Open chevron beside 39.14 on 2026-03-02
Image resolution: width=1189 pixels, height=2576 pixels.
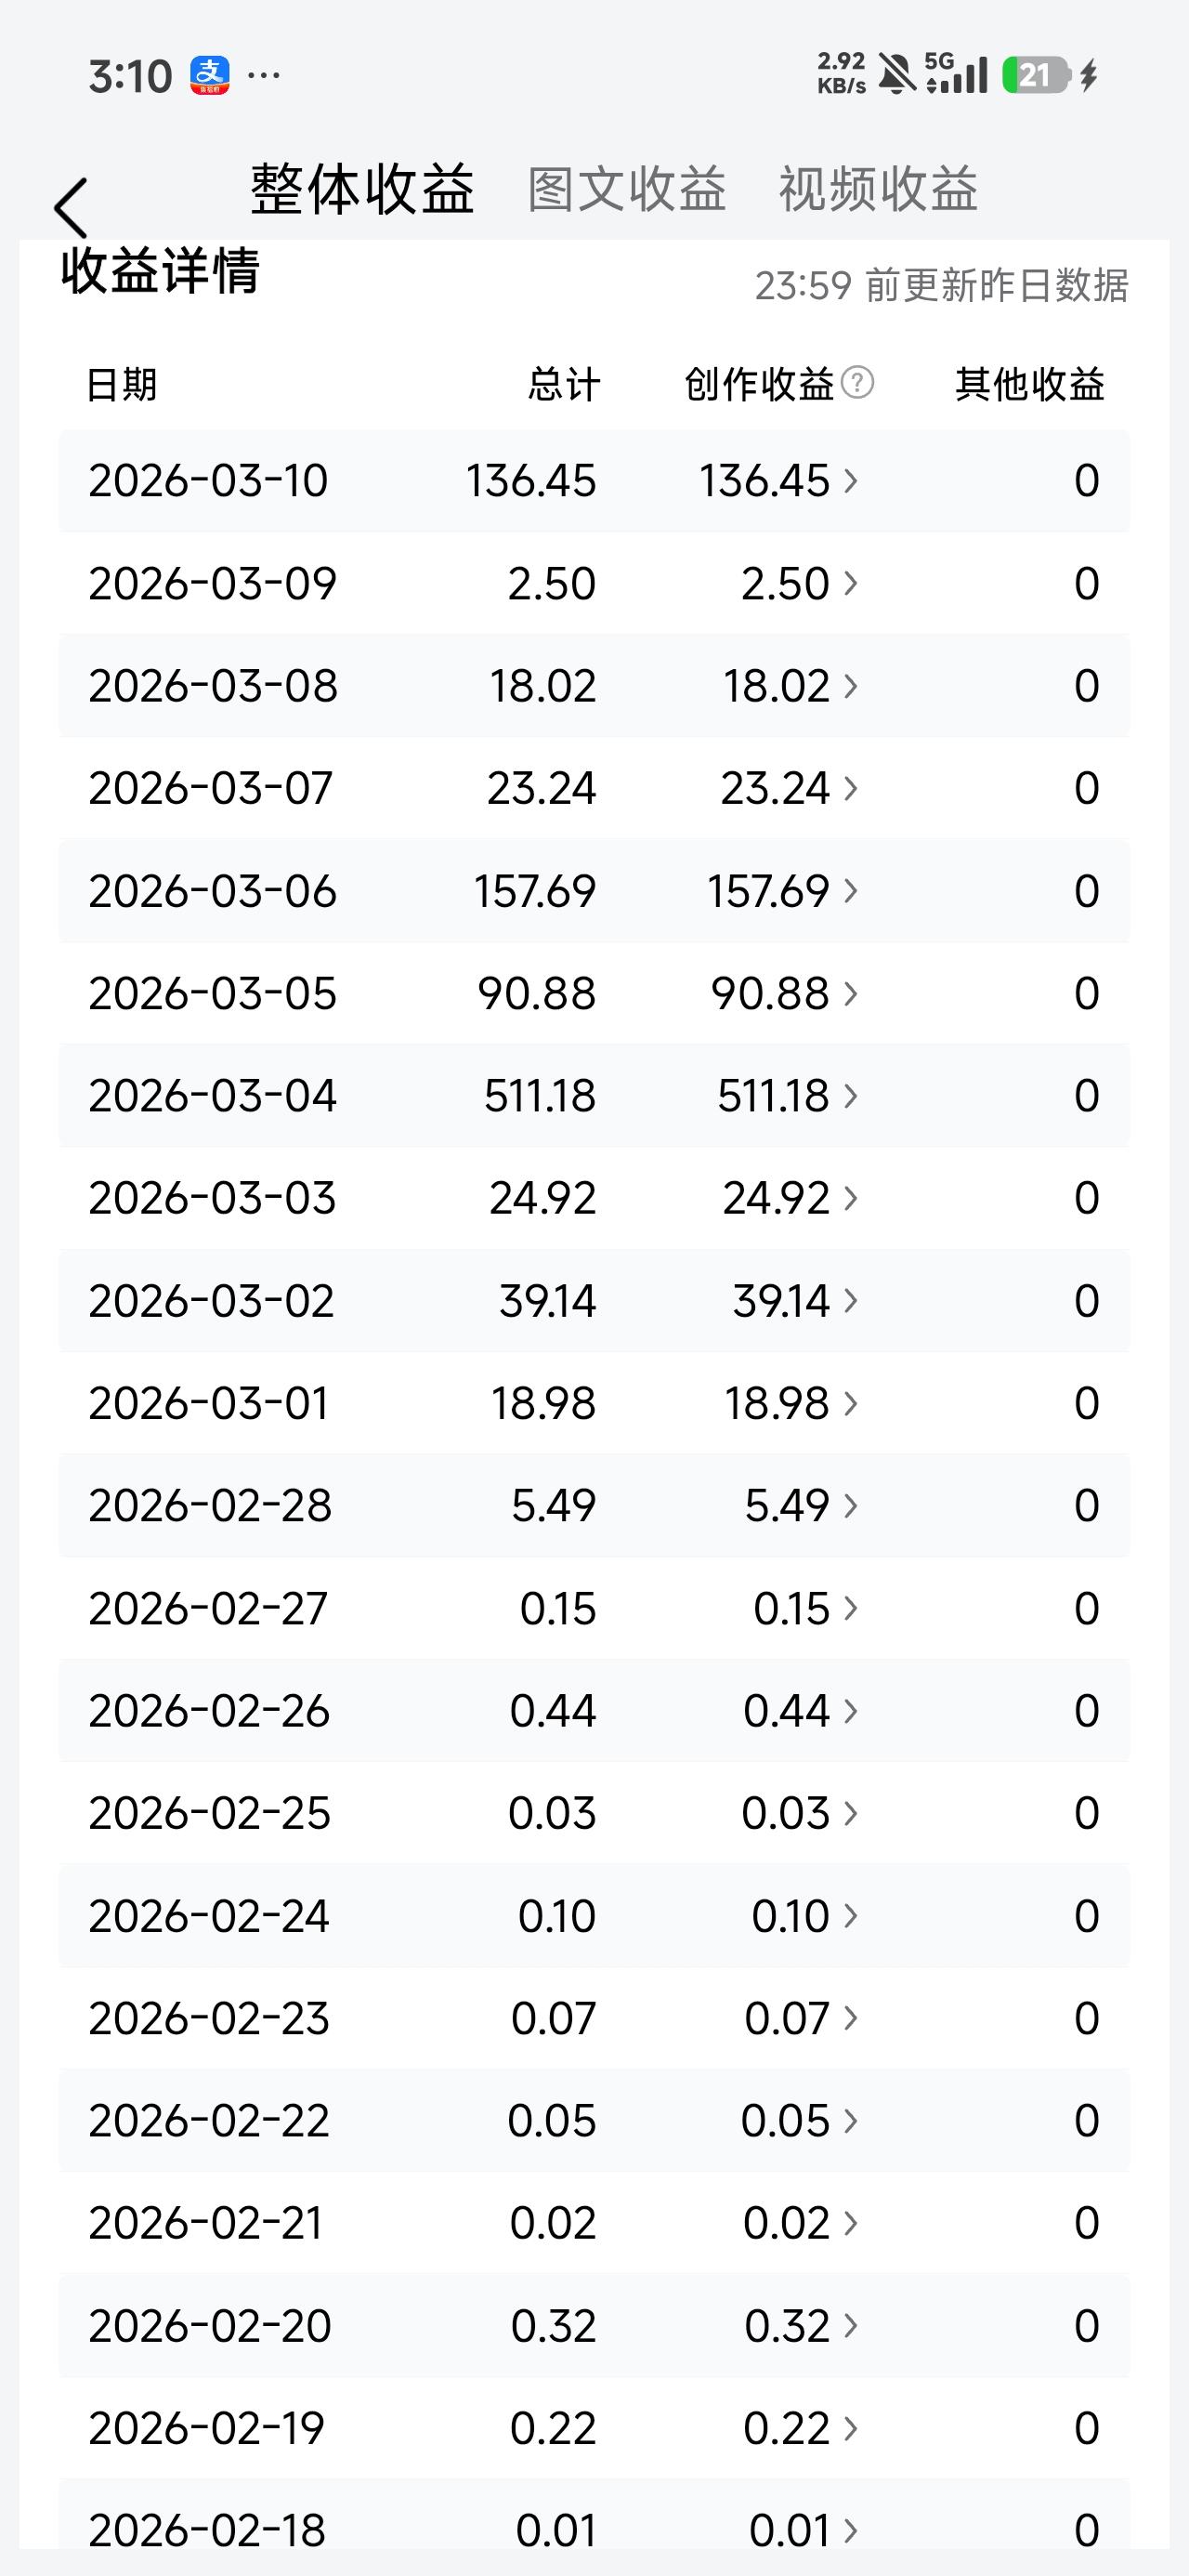(x=851, y=1301)
